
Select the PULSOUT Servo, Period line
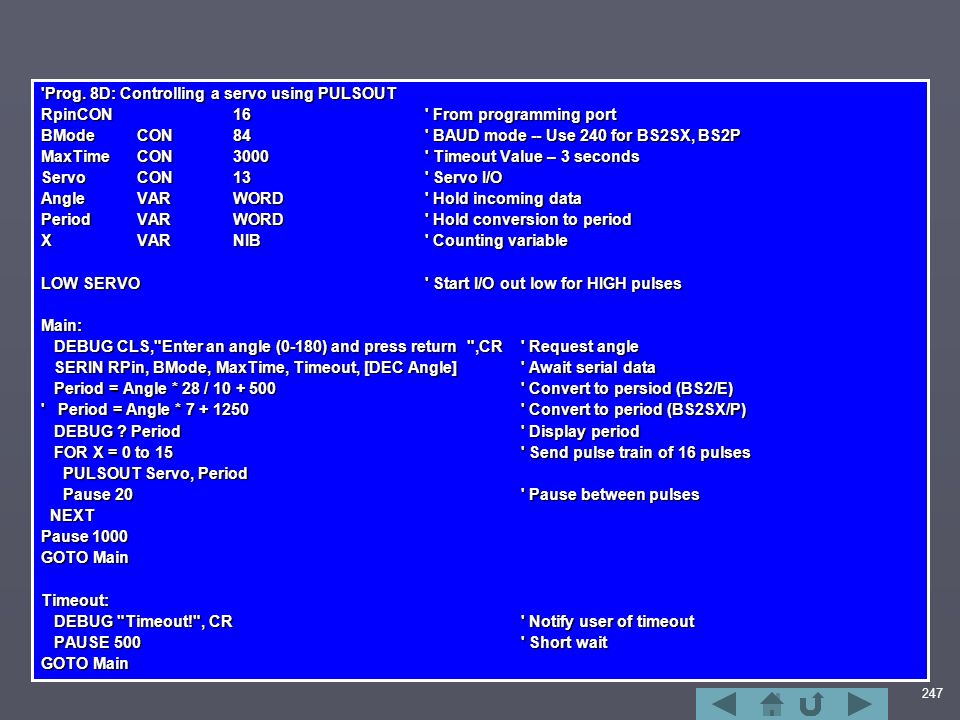(155, 473)
